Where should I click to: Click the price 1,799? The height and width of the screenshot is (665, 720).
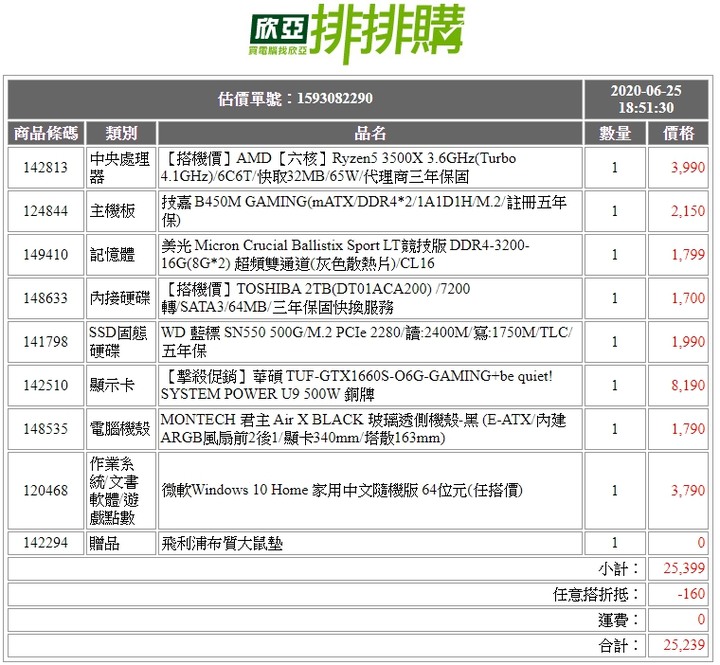687,254
